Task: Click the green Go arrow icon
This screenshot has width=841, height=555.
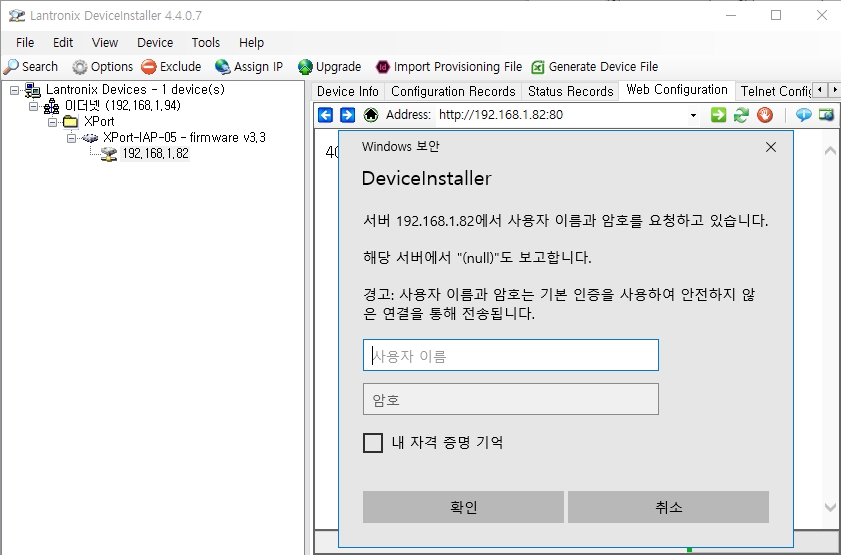Action: tap(718, 115)
